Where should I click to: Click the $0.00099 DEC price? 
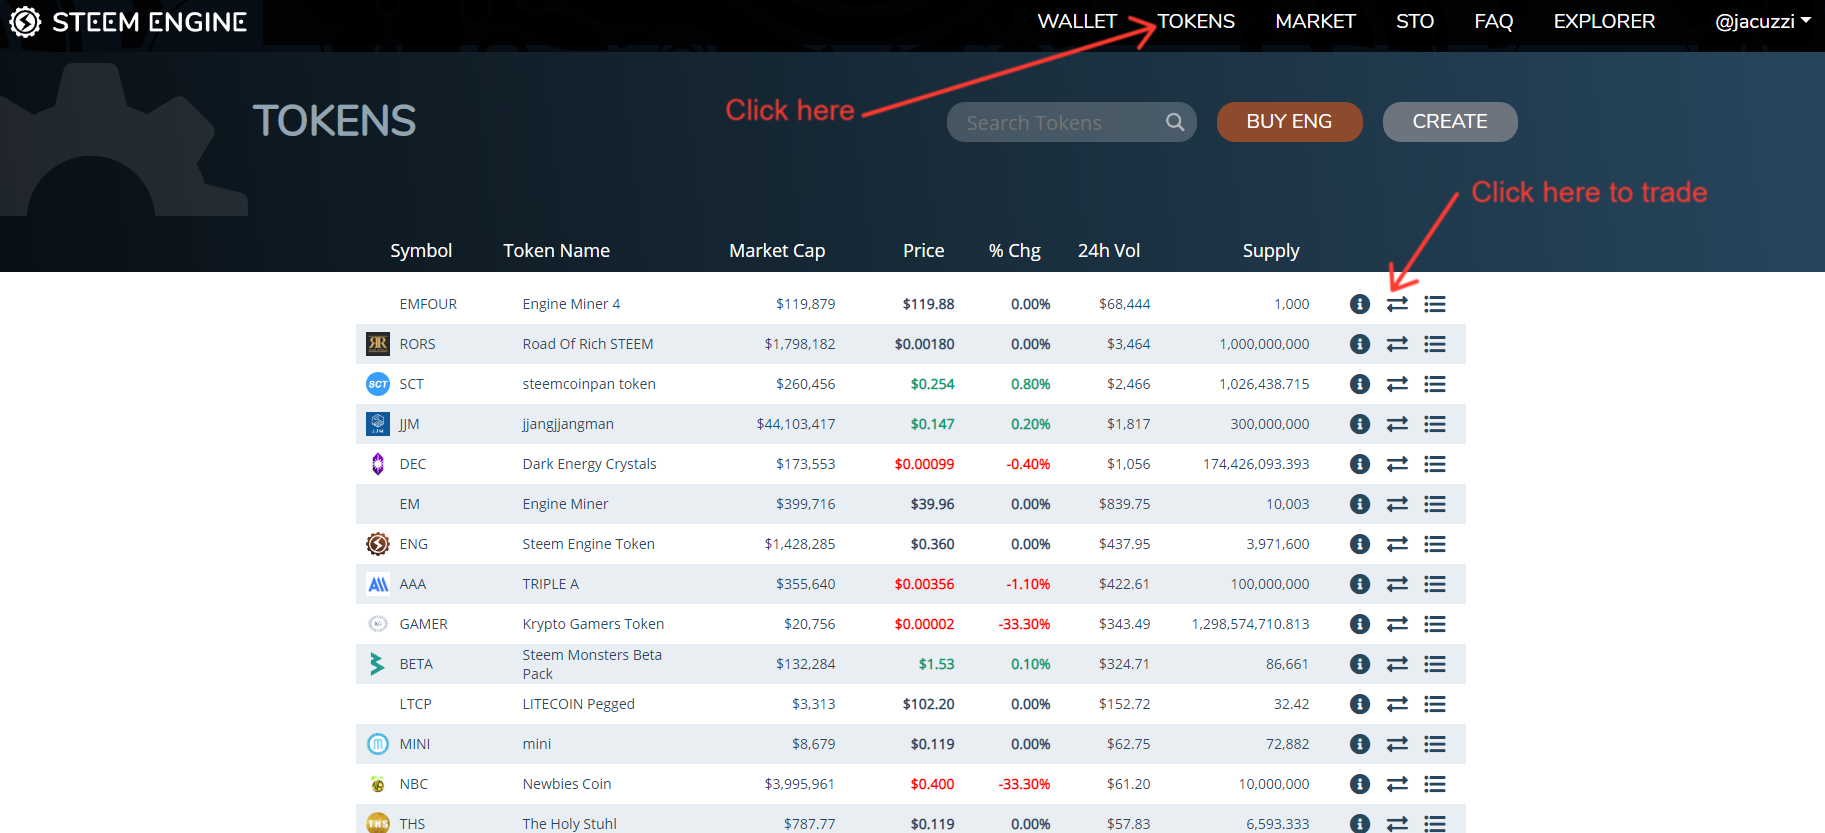point(924,464)
